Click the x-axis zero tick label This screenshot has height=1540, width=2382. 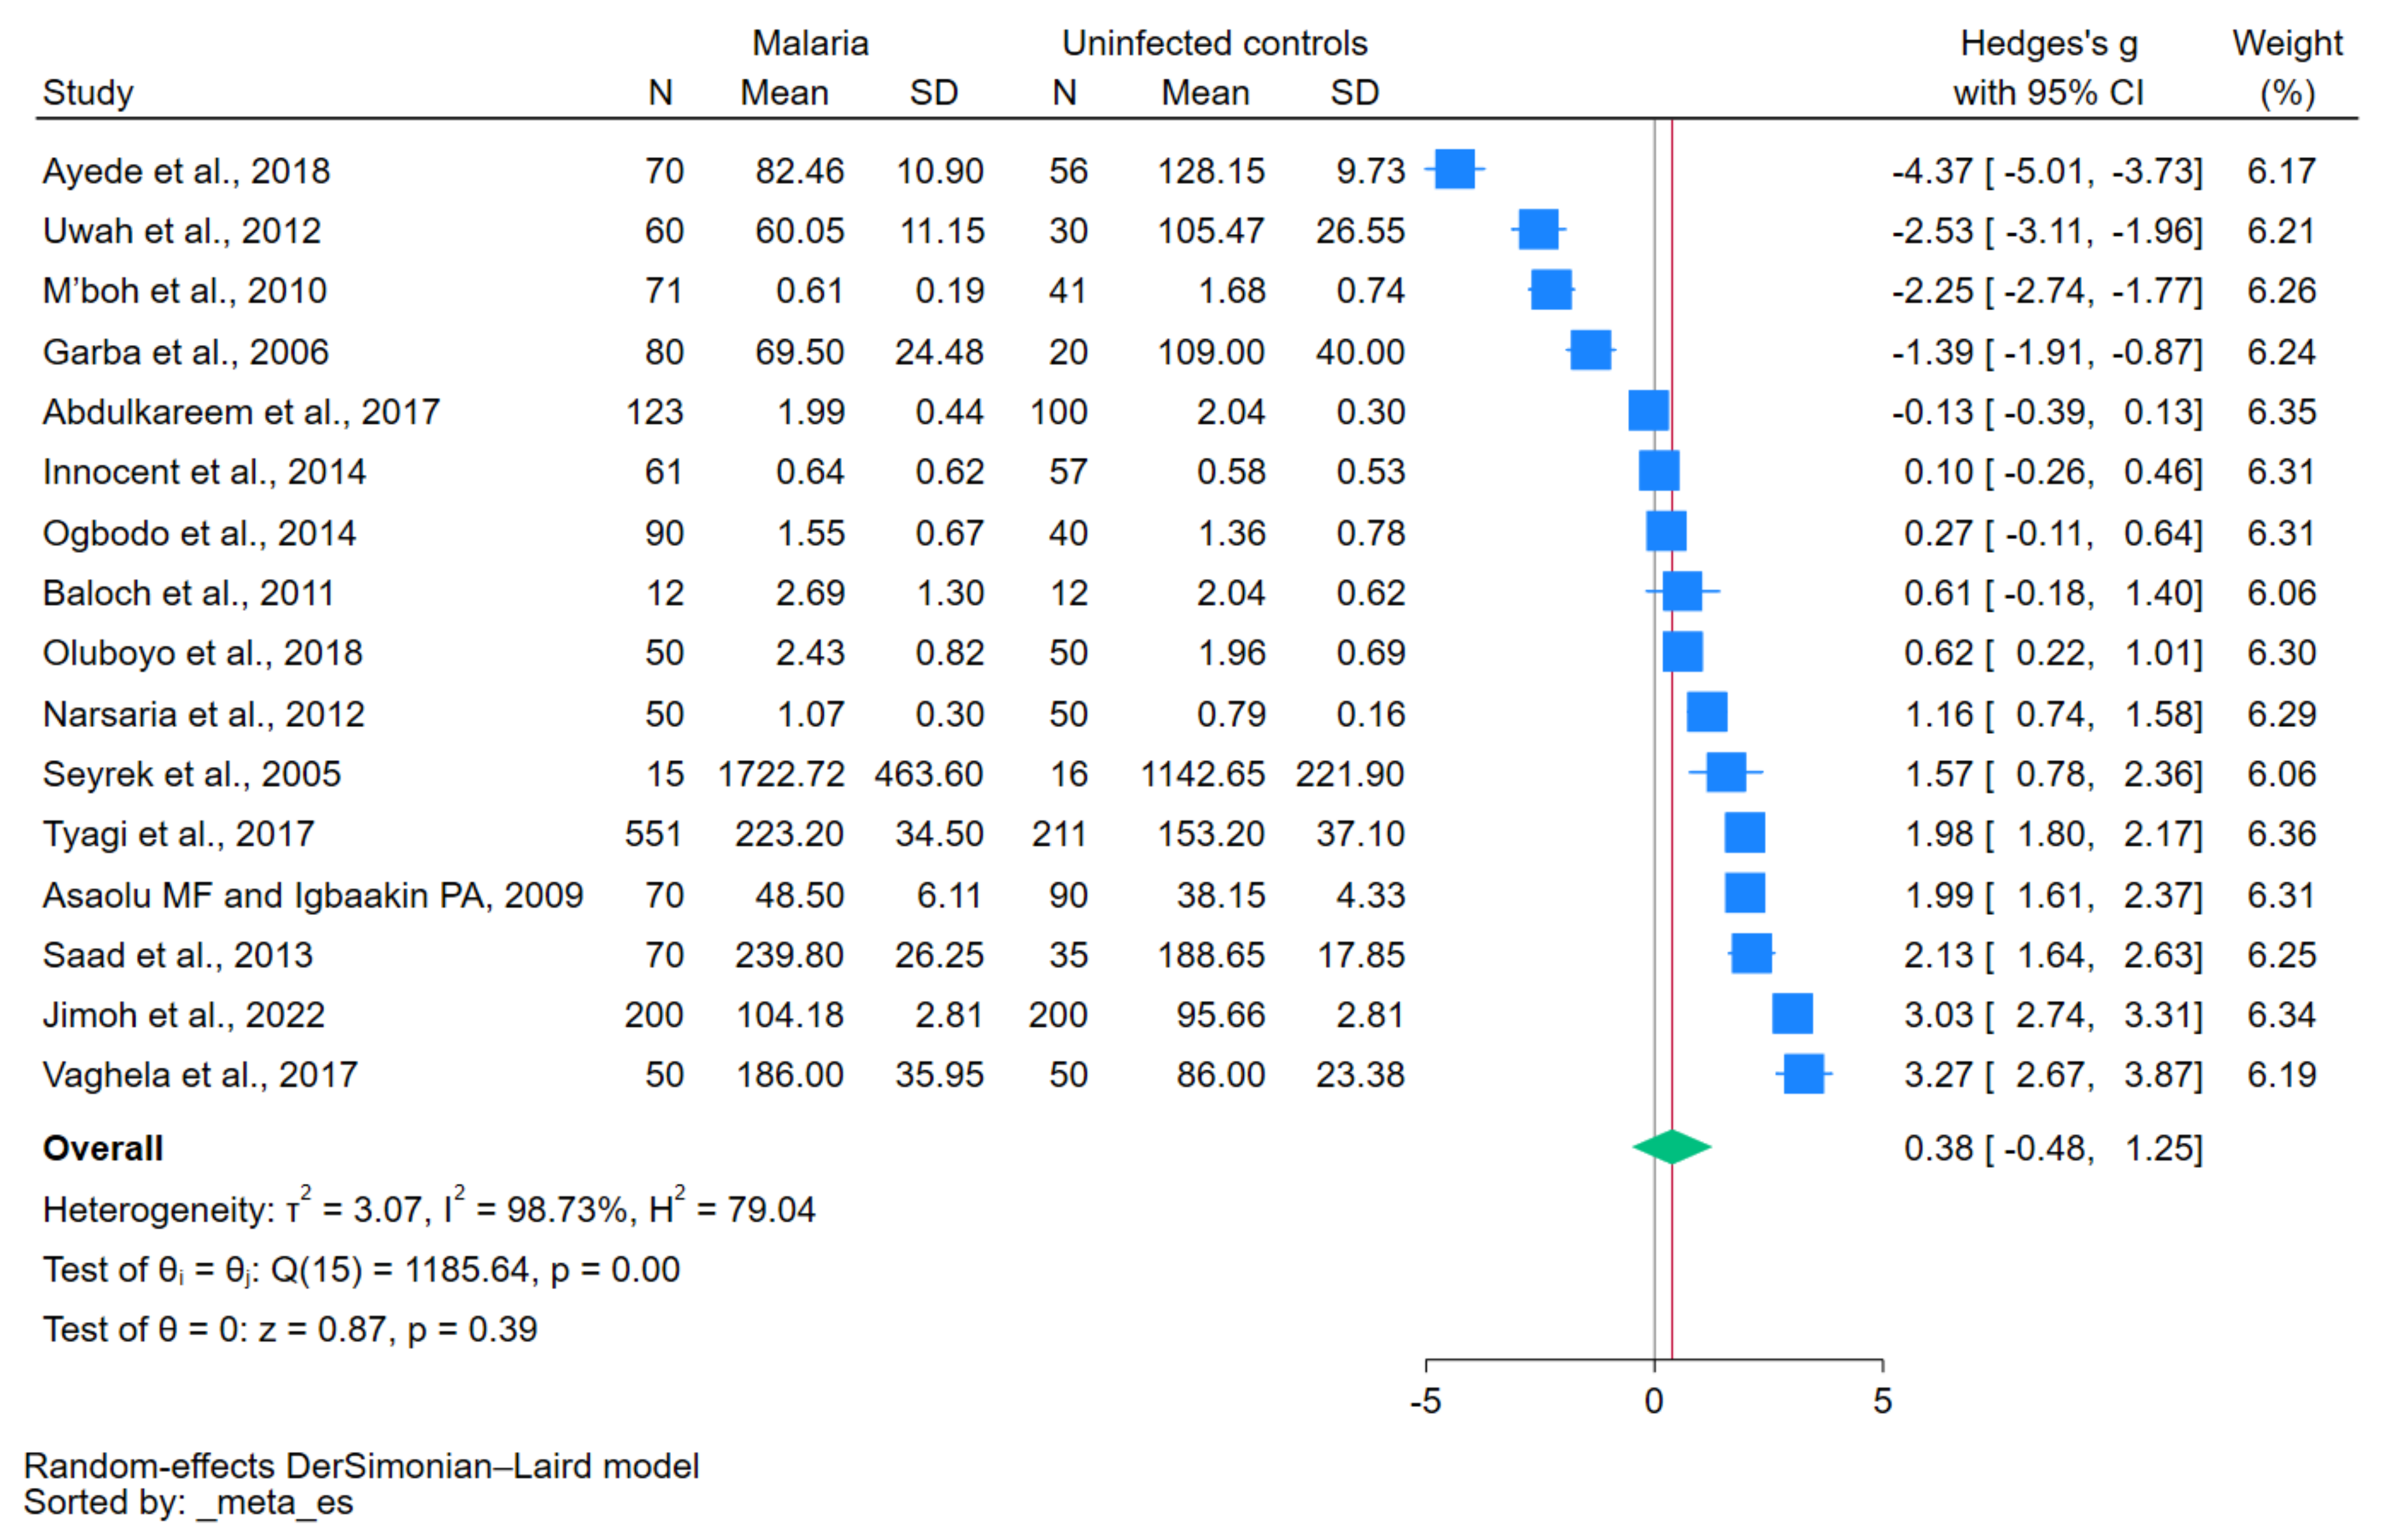[x=1654, y=1402]
